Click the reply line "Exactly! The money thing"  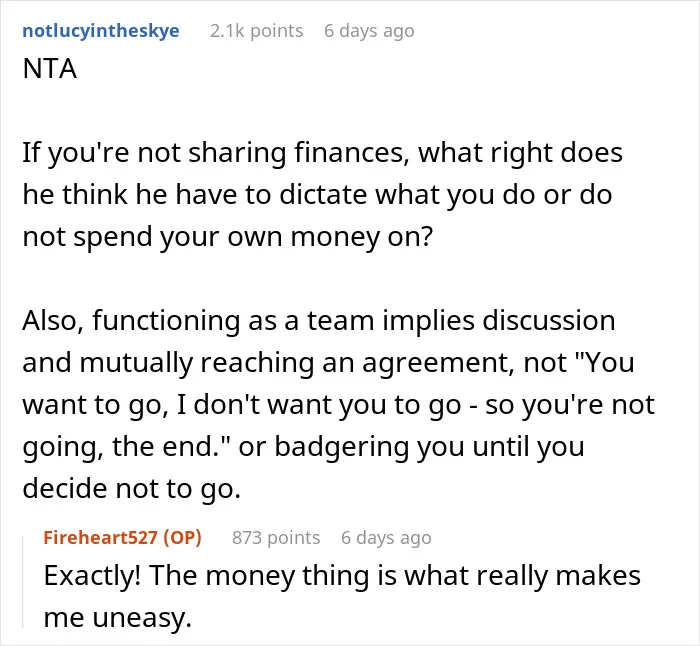pos(342,576)
